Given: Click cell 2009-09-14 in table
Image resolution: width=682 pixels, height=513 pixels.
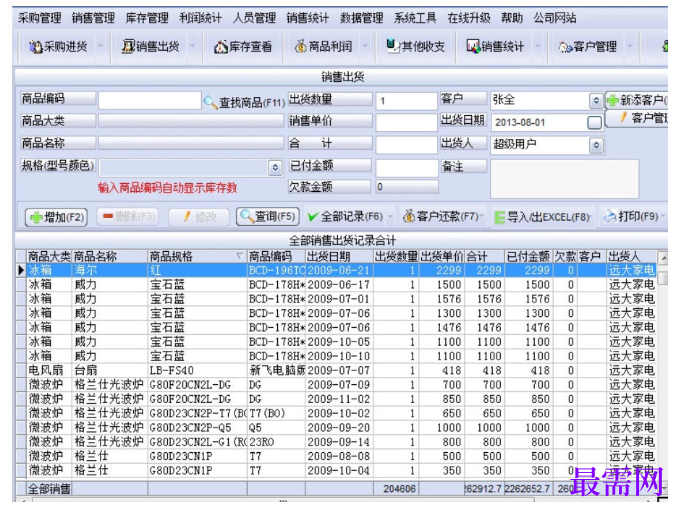Looking at the screenshot, I should [339, 442].
